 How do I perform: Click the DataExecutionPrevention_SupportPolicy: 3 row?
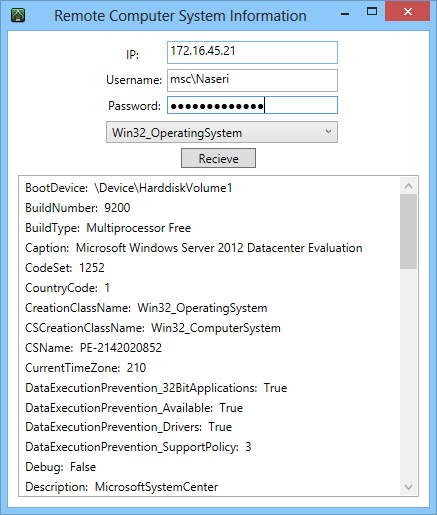pos(138,447)
